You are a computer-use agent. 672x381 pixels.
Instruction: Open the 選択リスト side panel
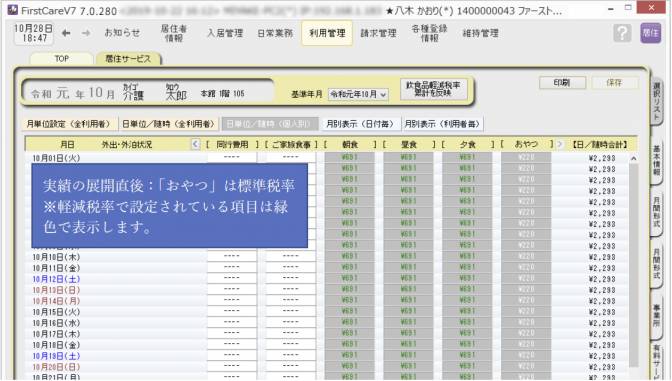point(657,101)
